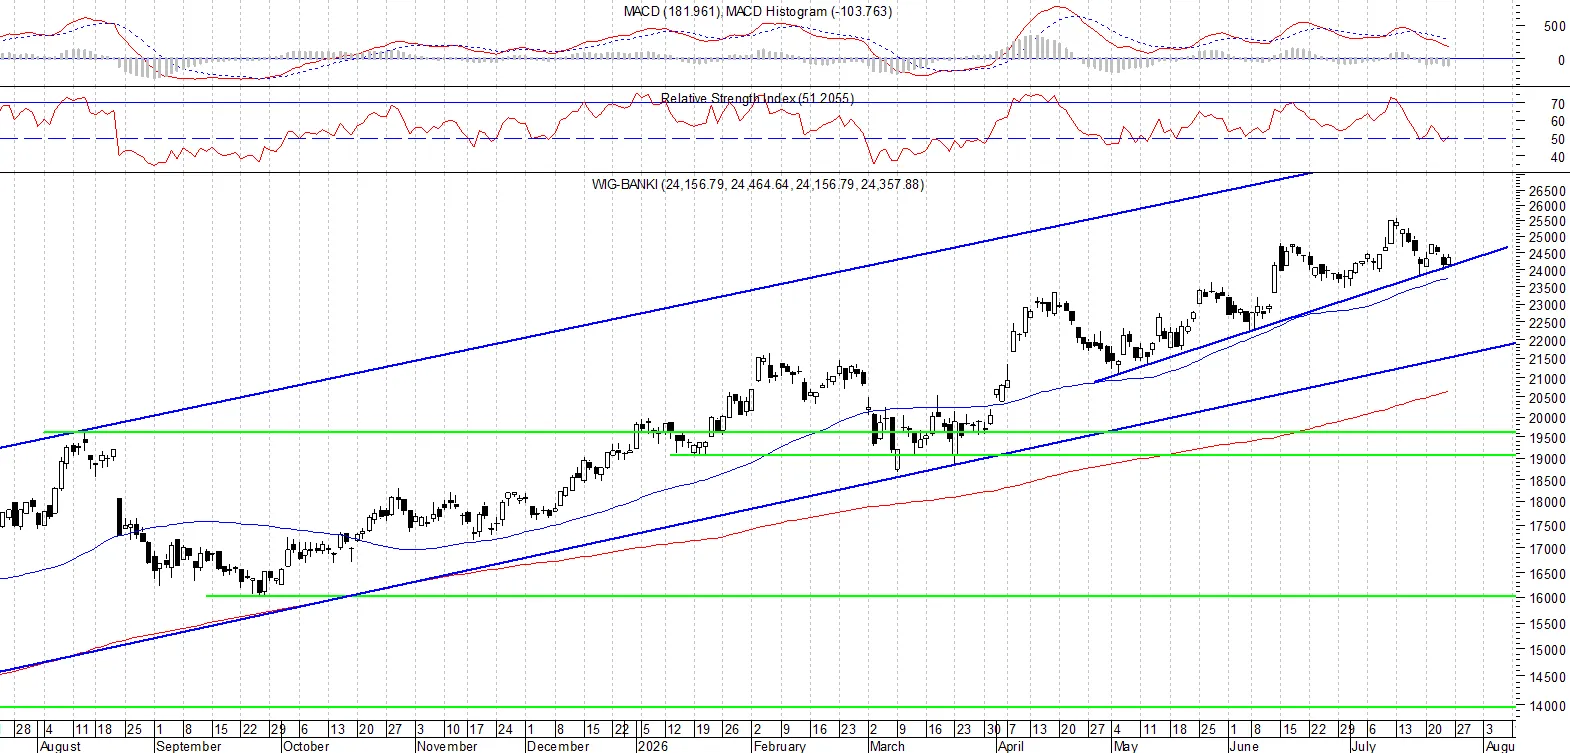Select the November month label
This screenshot has height=753, width=1570.
447,746
